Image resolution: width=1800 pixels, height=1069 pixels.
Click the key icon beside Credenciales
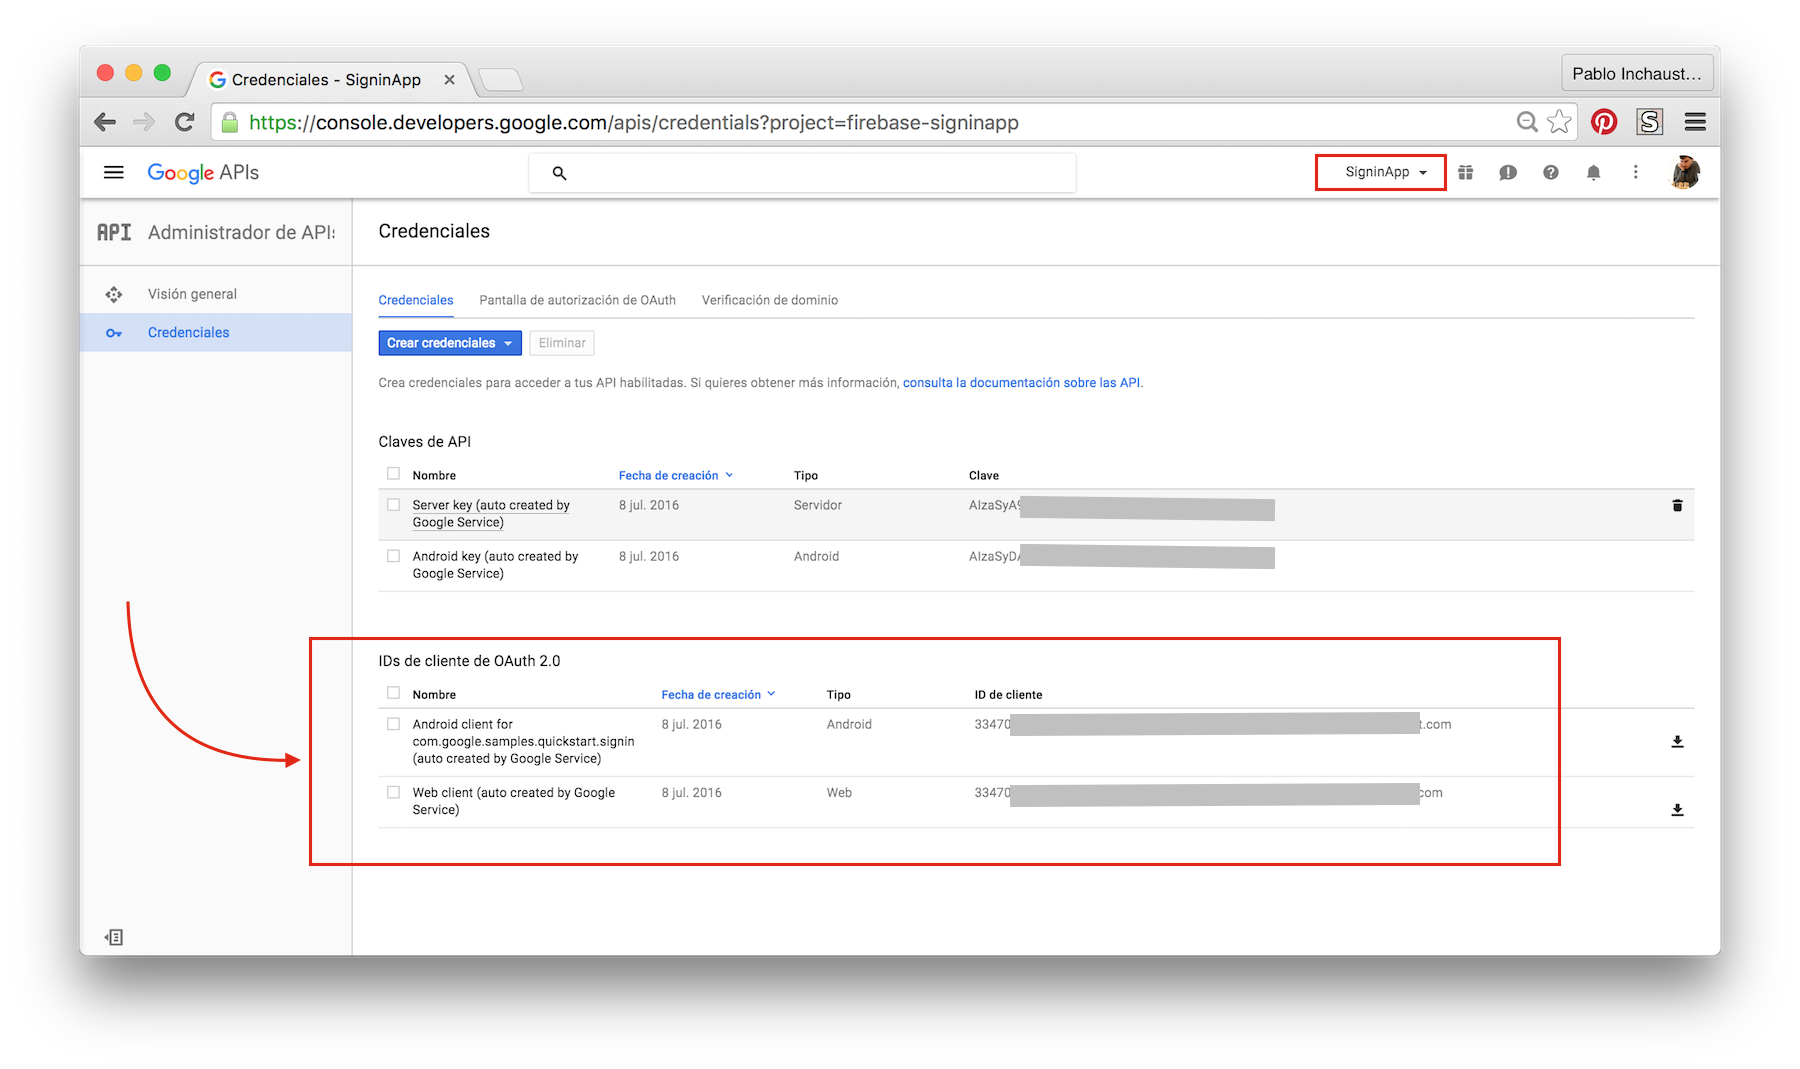click(x=114, y=333)
